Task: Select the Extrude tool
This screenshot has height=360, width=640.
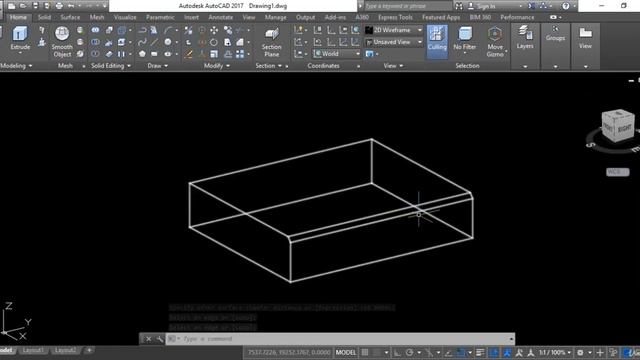Action: click(x=20, y=38)
